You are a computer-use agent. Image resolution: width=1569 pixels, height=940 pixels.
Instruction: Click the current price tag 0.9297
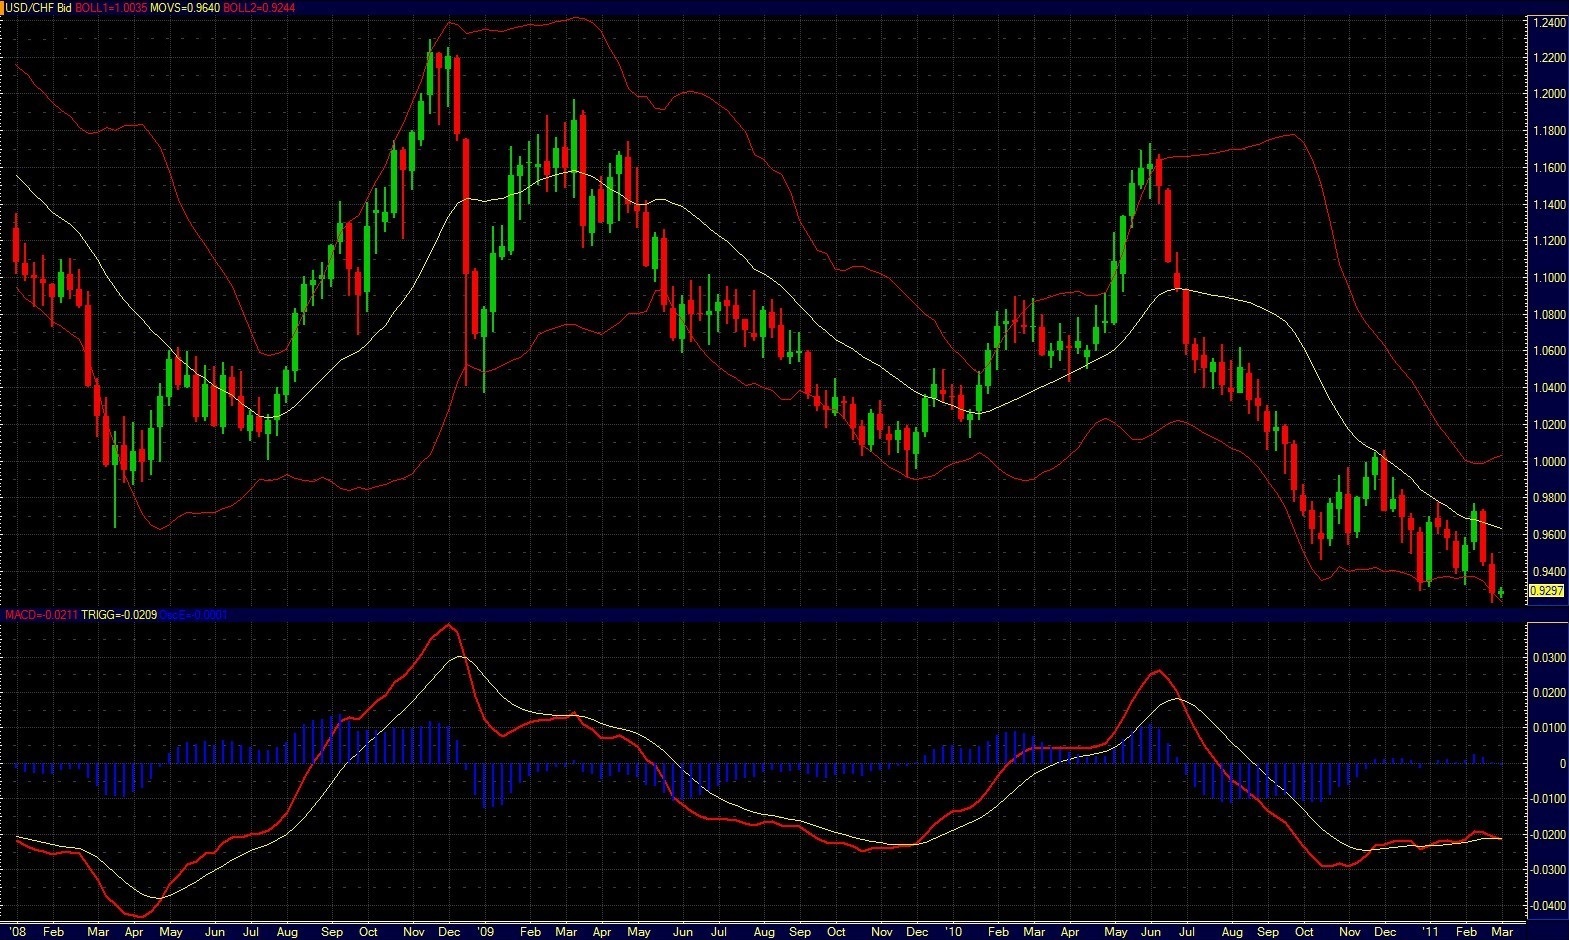(x=1546, y=591)
